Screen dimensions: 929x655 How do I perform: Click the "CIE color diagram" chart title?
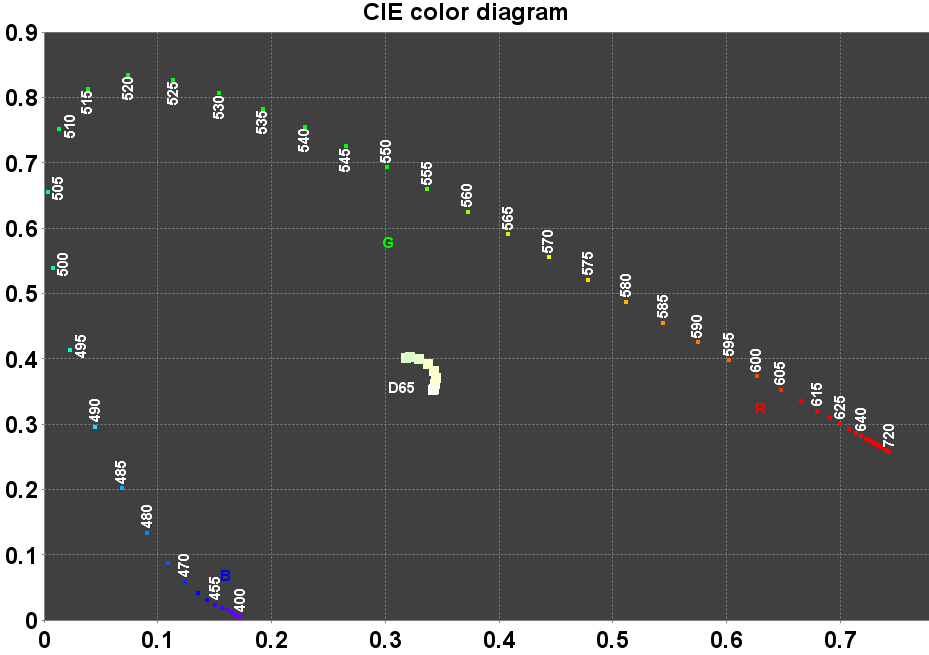click(465, 12)
